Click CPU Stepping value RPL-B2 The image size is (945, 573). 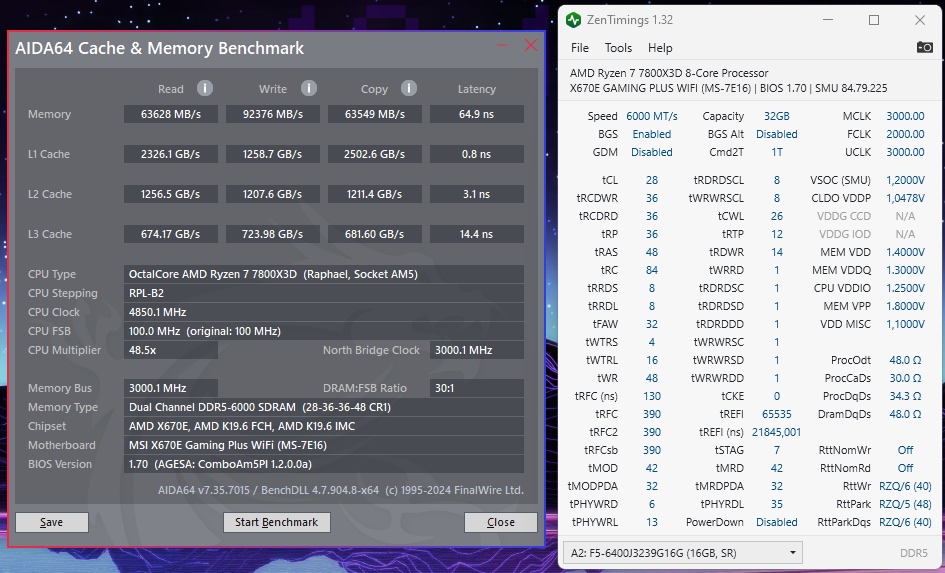click(x=324, y=293)
